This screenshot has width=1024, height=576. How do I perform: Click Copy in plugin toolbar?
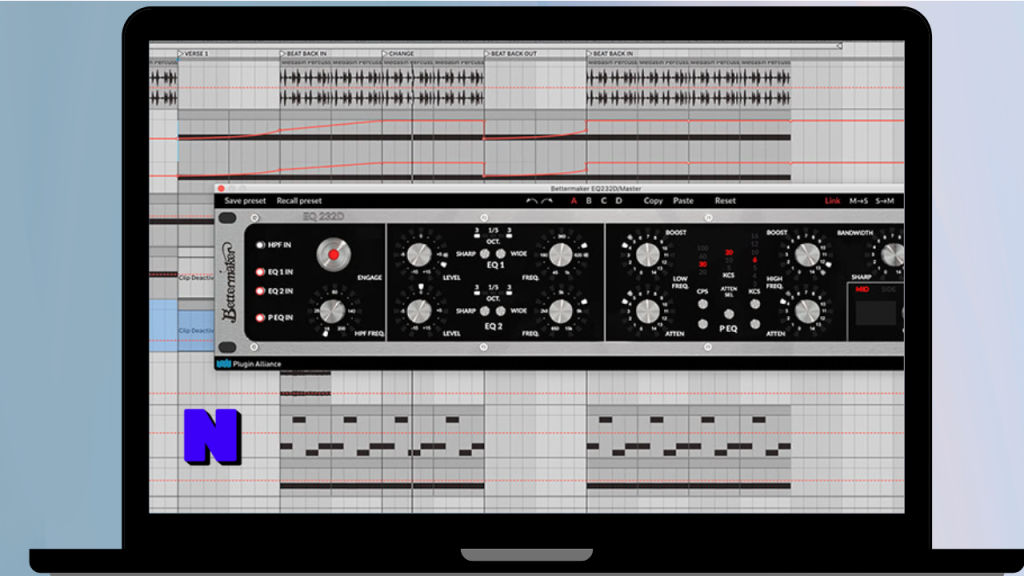[653, 201]
